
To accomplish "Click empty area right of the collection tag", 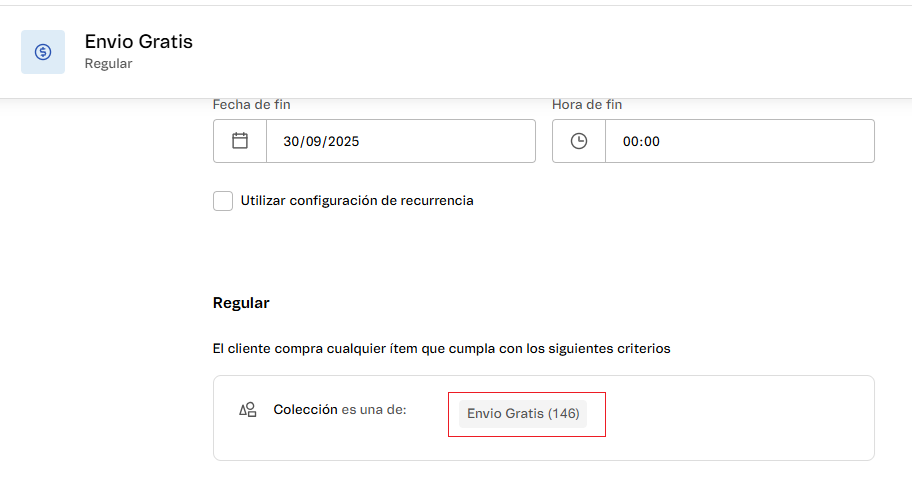I will 740,414.
